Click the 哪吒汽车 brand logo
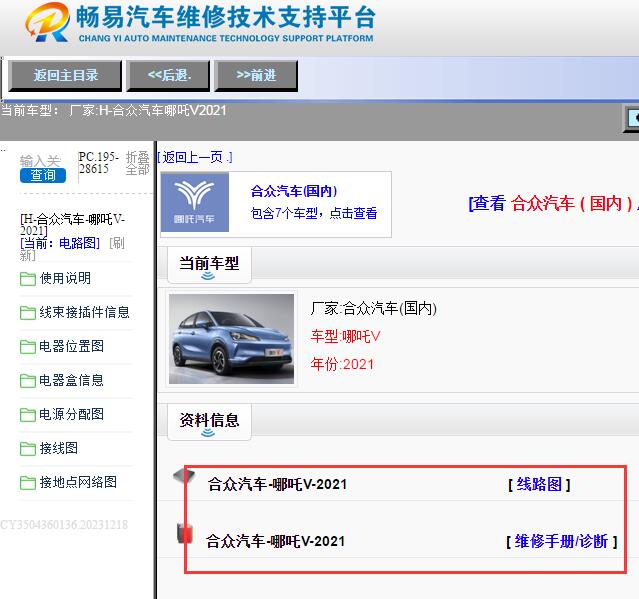Screen dimensions: 639x599 (x=195, y=203)
